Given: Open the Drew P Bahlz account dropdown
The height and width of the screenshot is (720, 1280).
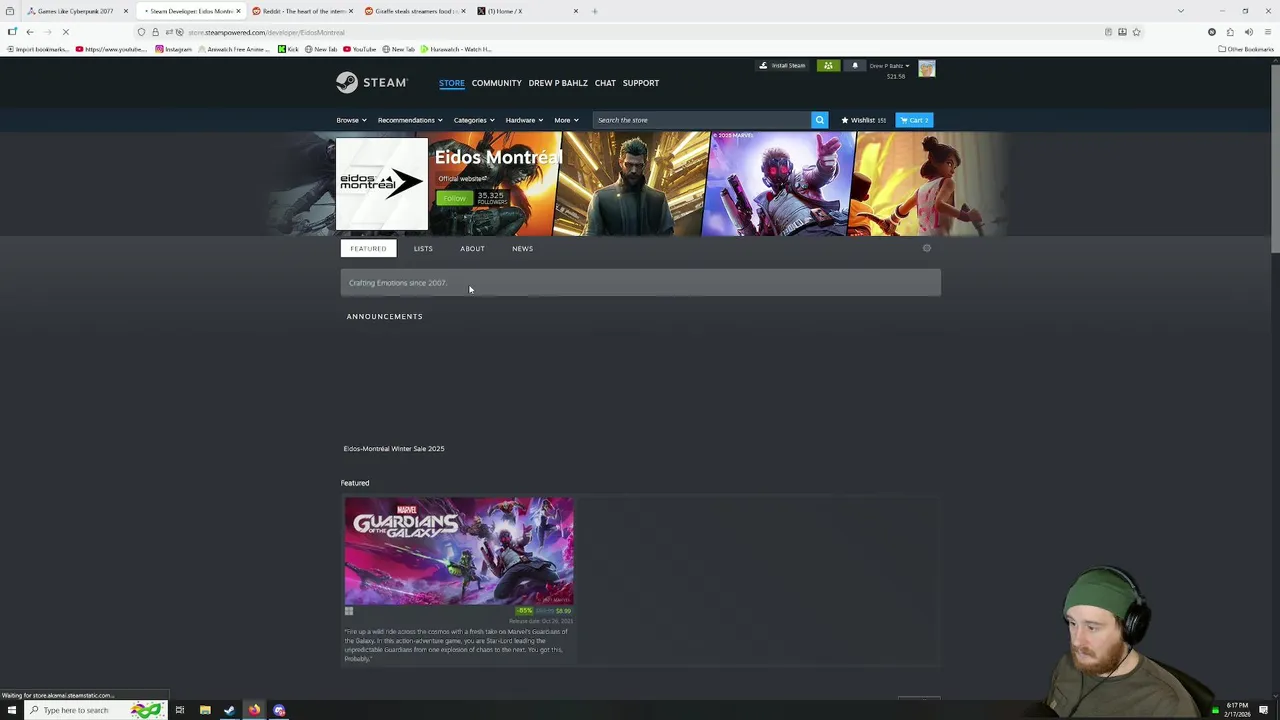Looking at the screenshot, I should [889, 65].
